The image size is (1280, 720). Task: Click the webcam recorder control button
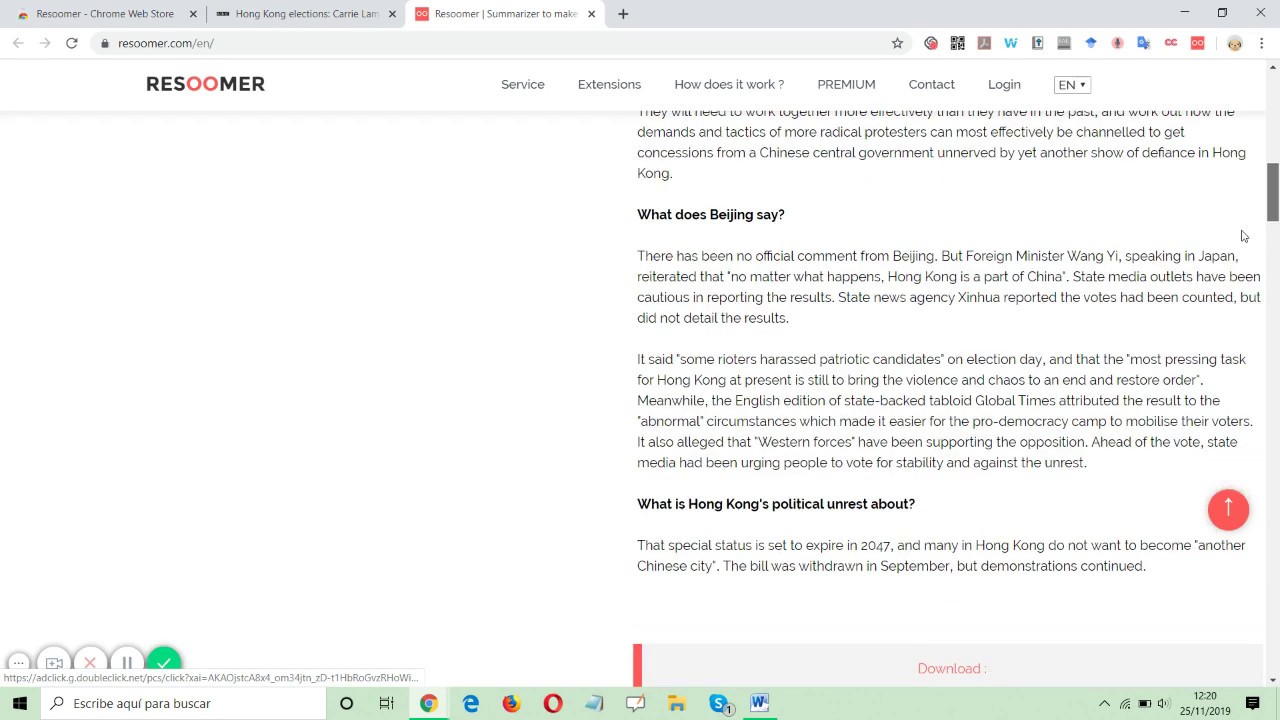click(54, 662)
